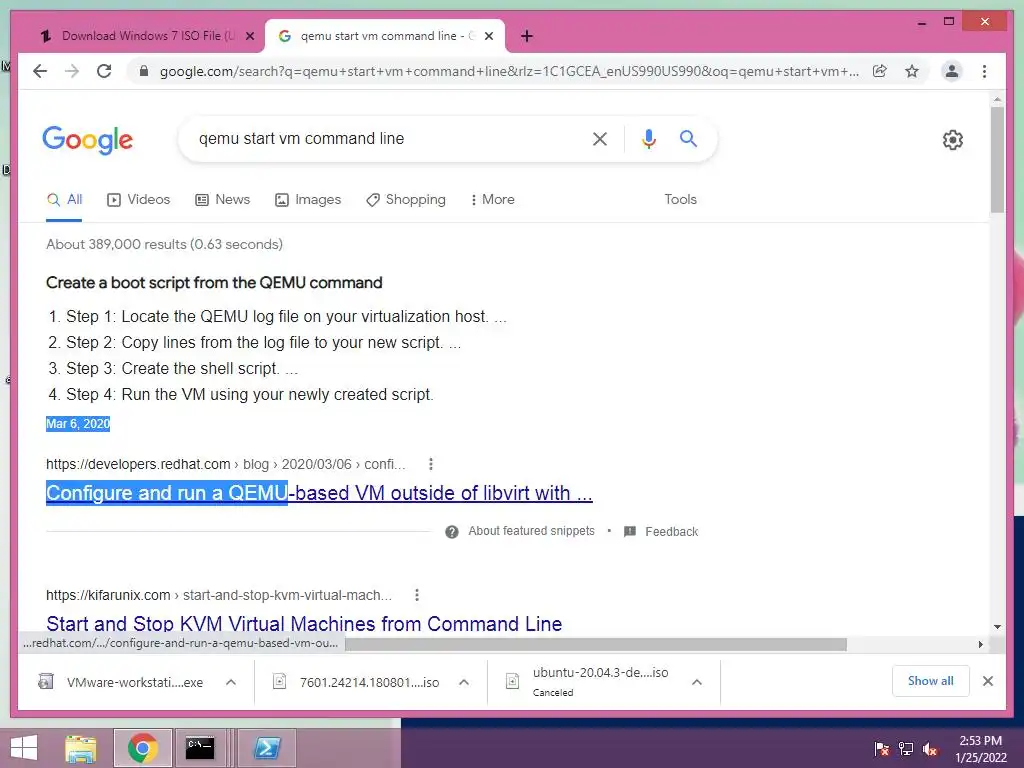Open PowerShell from taskbar
Viewport: 1024px width, 768px height.
tap(267, 748)
